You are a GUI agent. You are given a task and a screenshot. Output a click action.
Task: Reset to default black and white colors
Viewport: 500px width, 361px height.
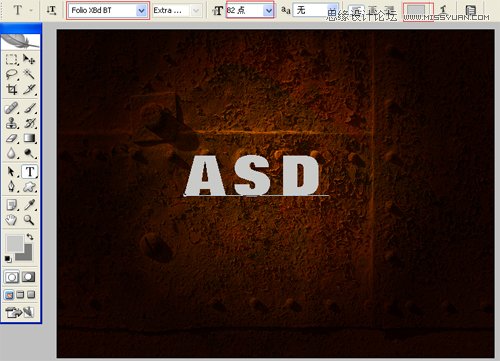pos(8,259)
